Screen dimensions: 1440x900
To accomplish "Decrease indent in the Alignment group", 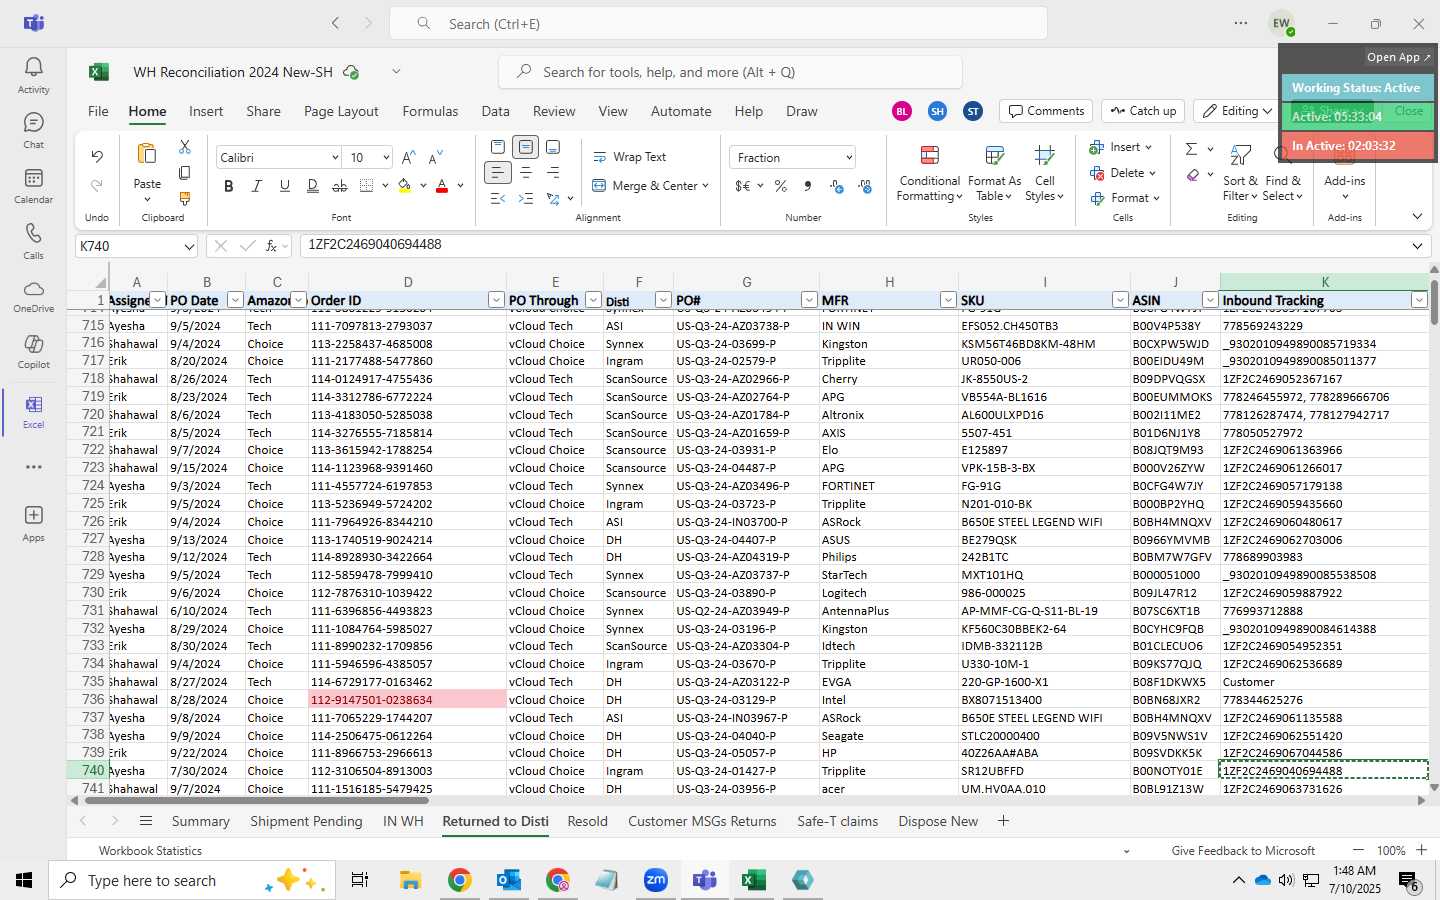I will [498, 199].
